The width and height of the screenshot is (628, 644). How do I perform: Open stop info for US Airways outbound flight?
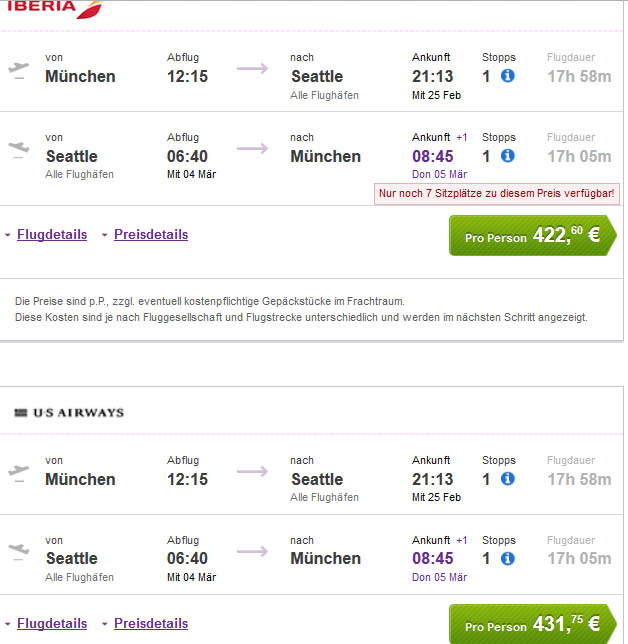click(x=508, y=478)
